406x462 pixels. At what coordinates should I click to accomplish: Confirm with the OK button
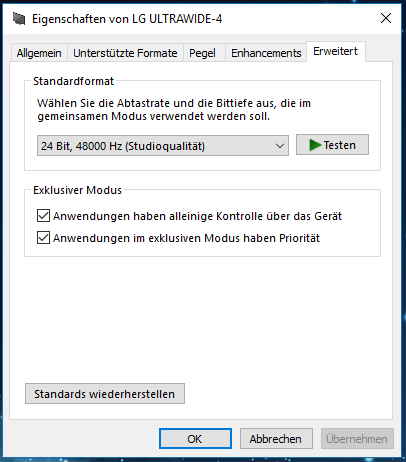click(x=195, y=439)
